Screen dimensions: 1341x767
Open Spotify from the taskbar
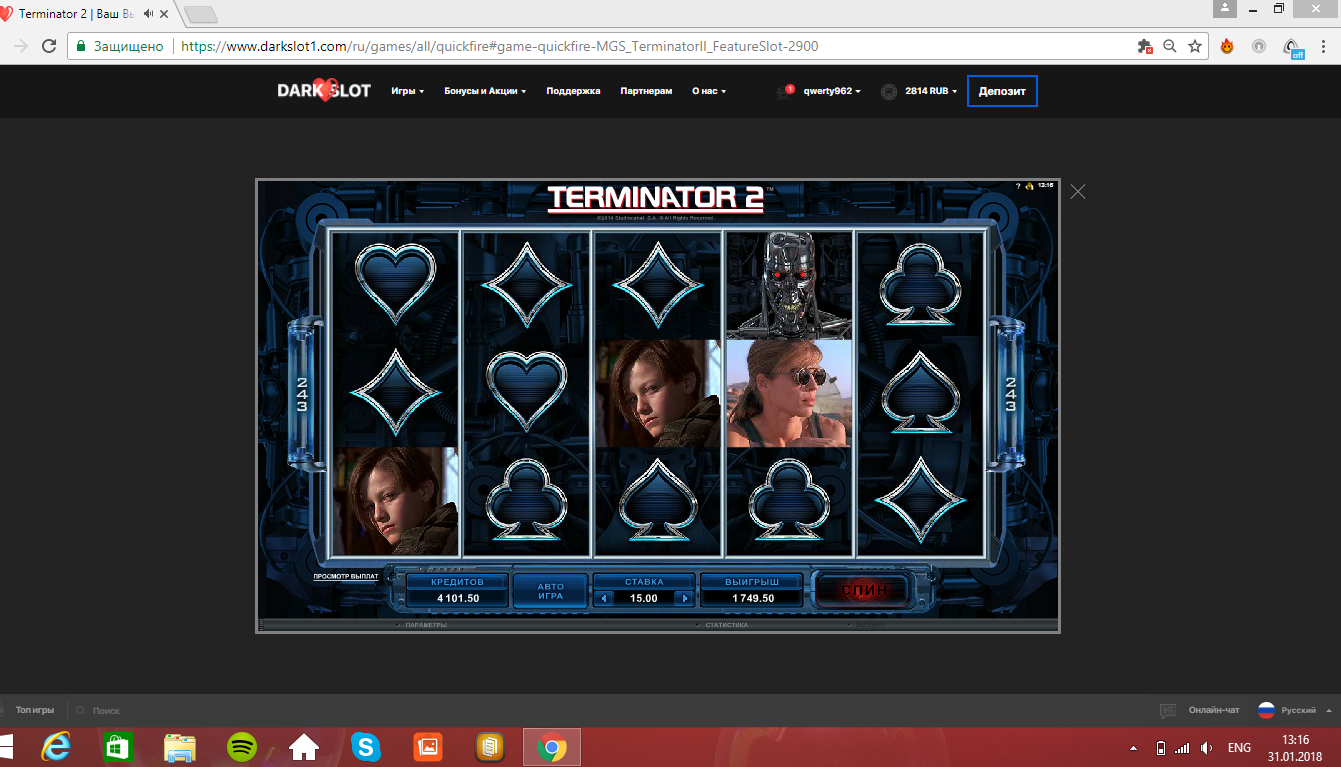coord(242,747)
